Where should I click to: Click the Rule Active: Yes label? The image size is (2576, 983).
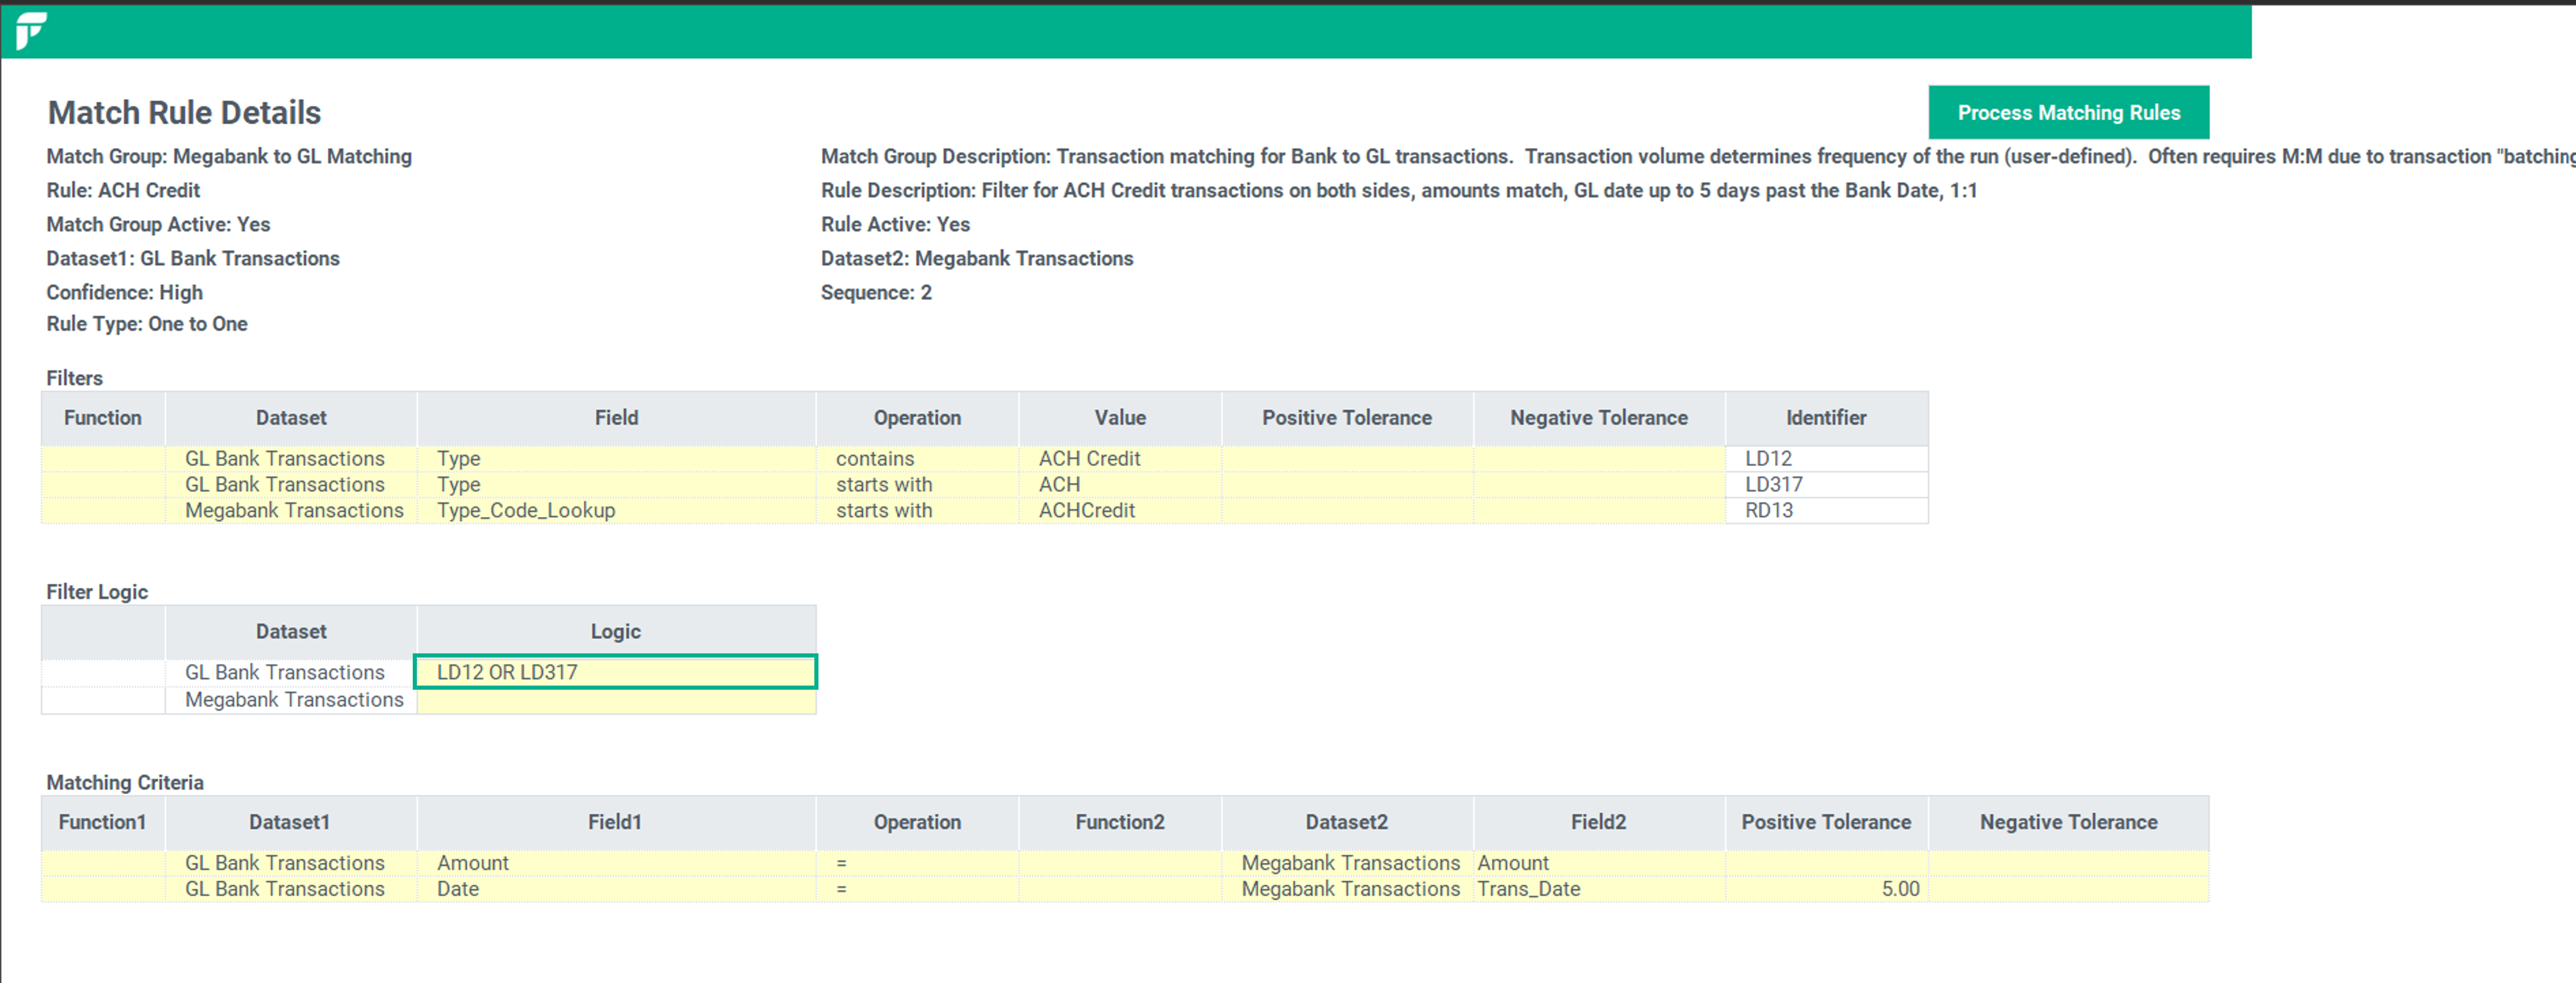[895, 224]
